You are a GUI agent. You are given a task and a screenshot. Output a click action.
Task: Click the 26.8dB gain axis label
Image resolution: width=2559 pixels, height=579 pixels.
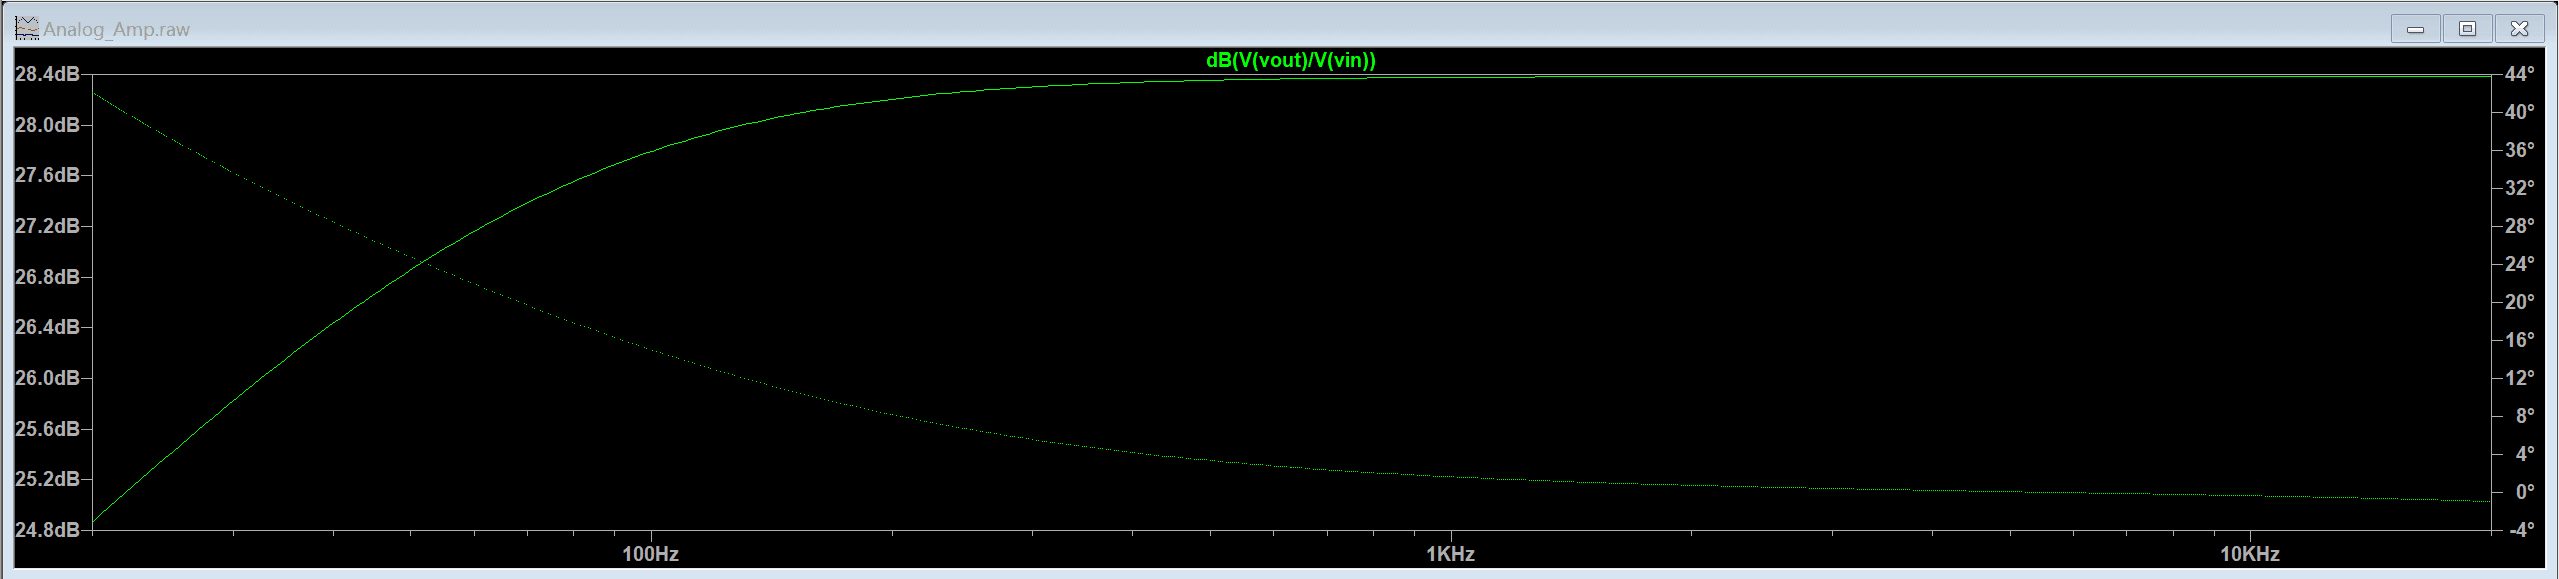[47, 276]
